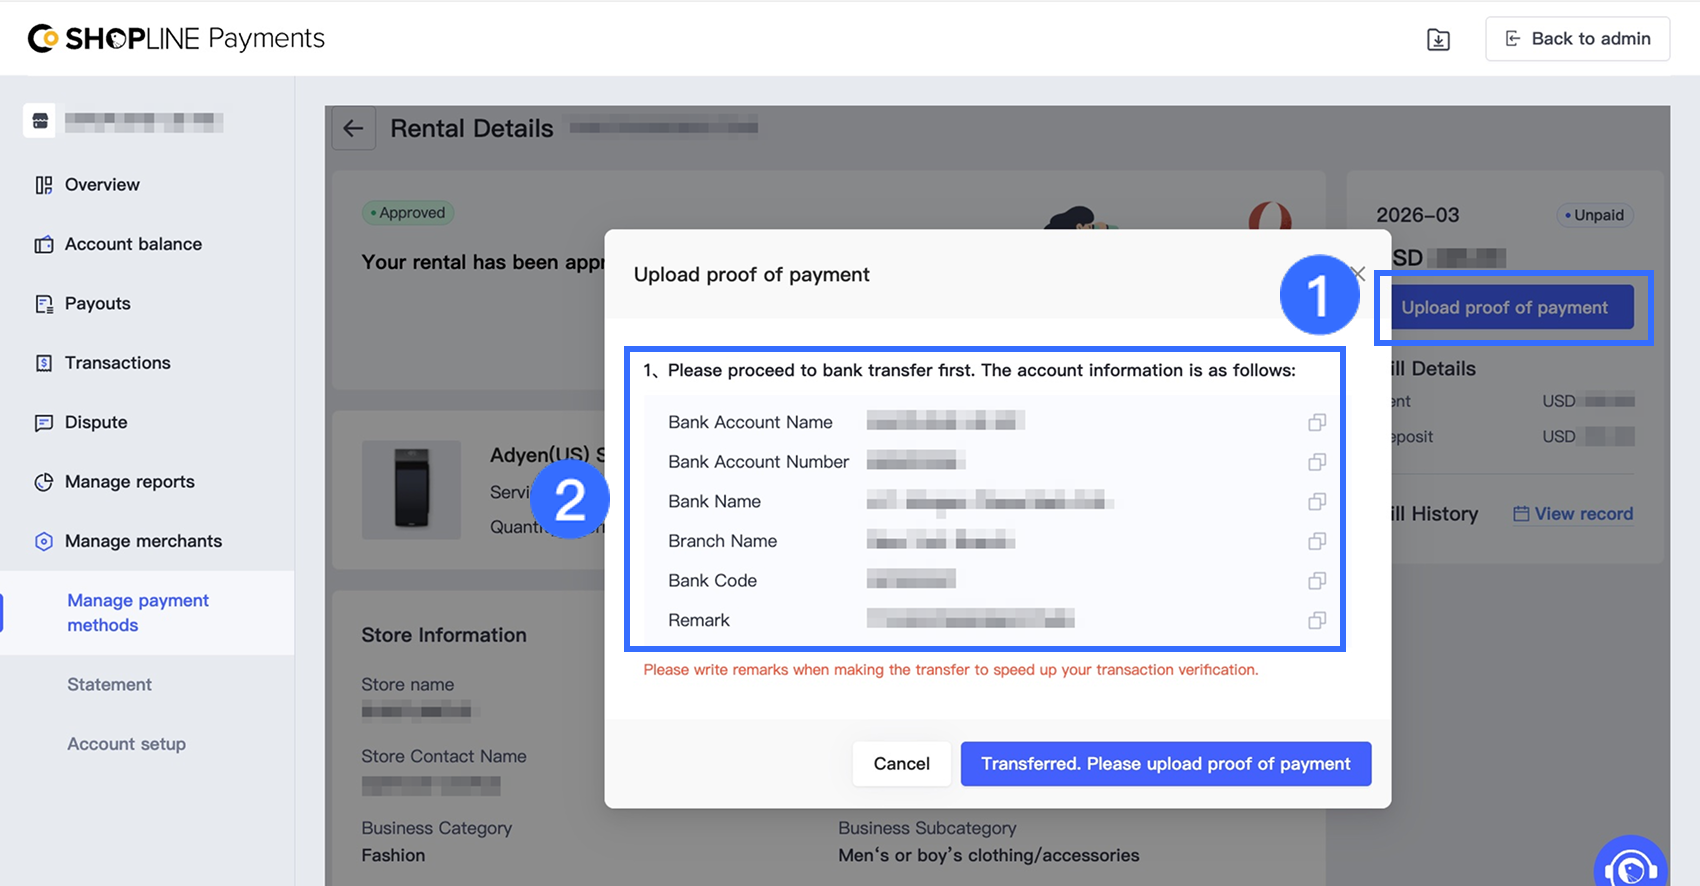1700x886 pixels.
Task: Open the Transactions section
Action: pos(117,363)
